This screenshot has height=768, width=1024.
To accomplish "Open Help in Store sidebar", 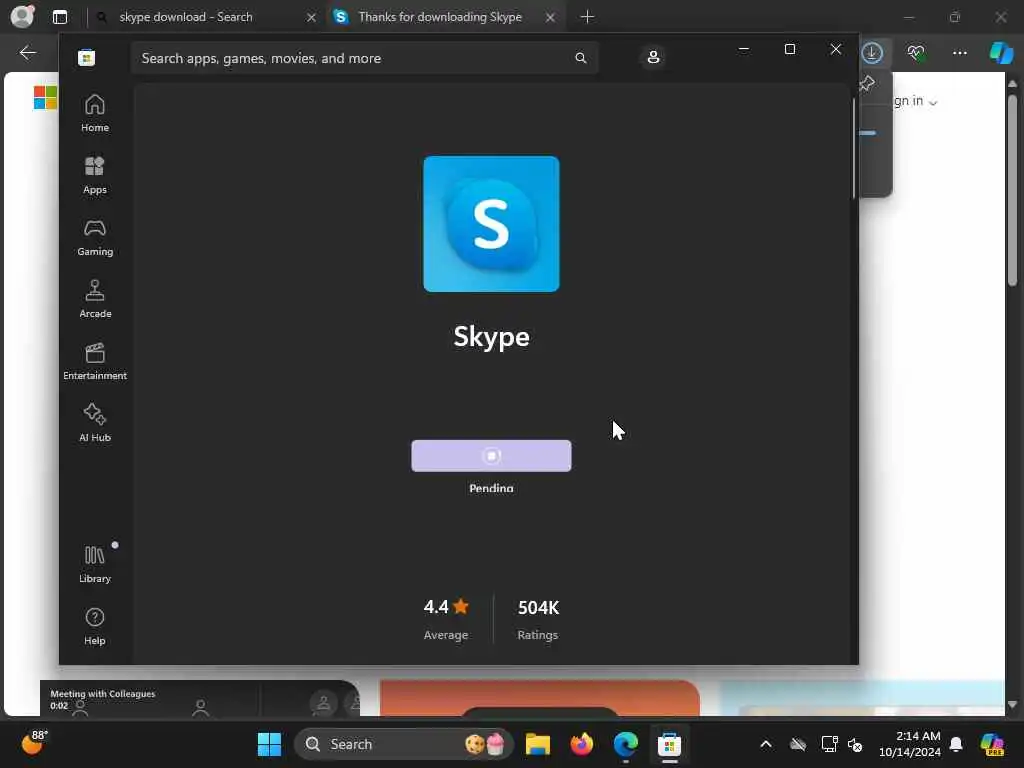I will point(95,626).
